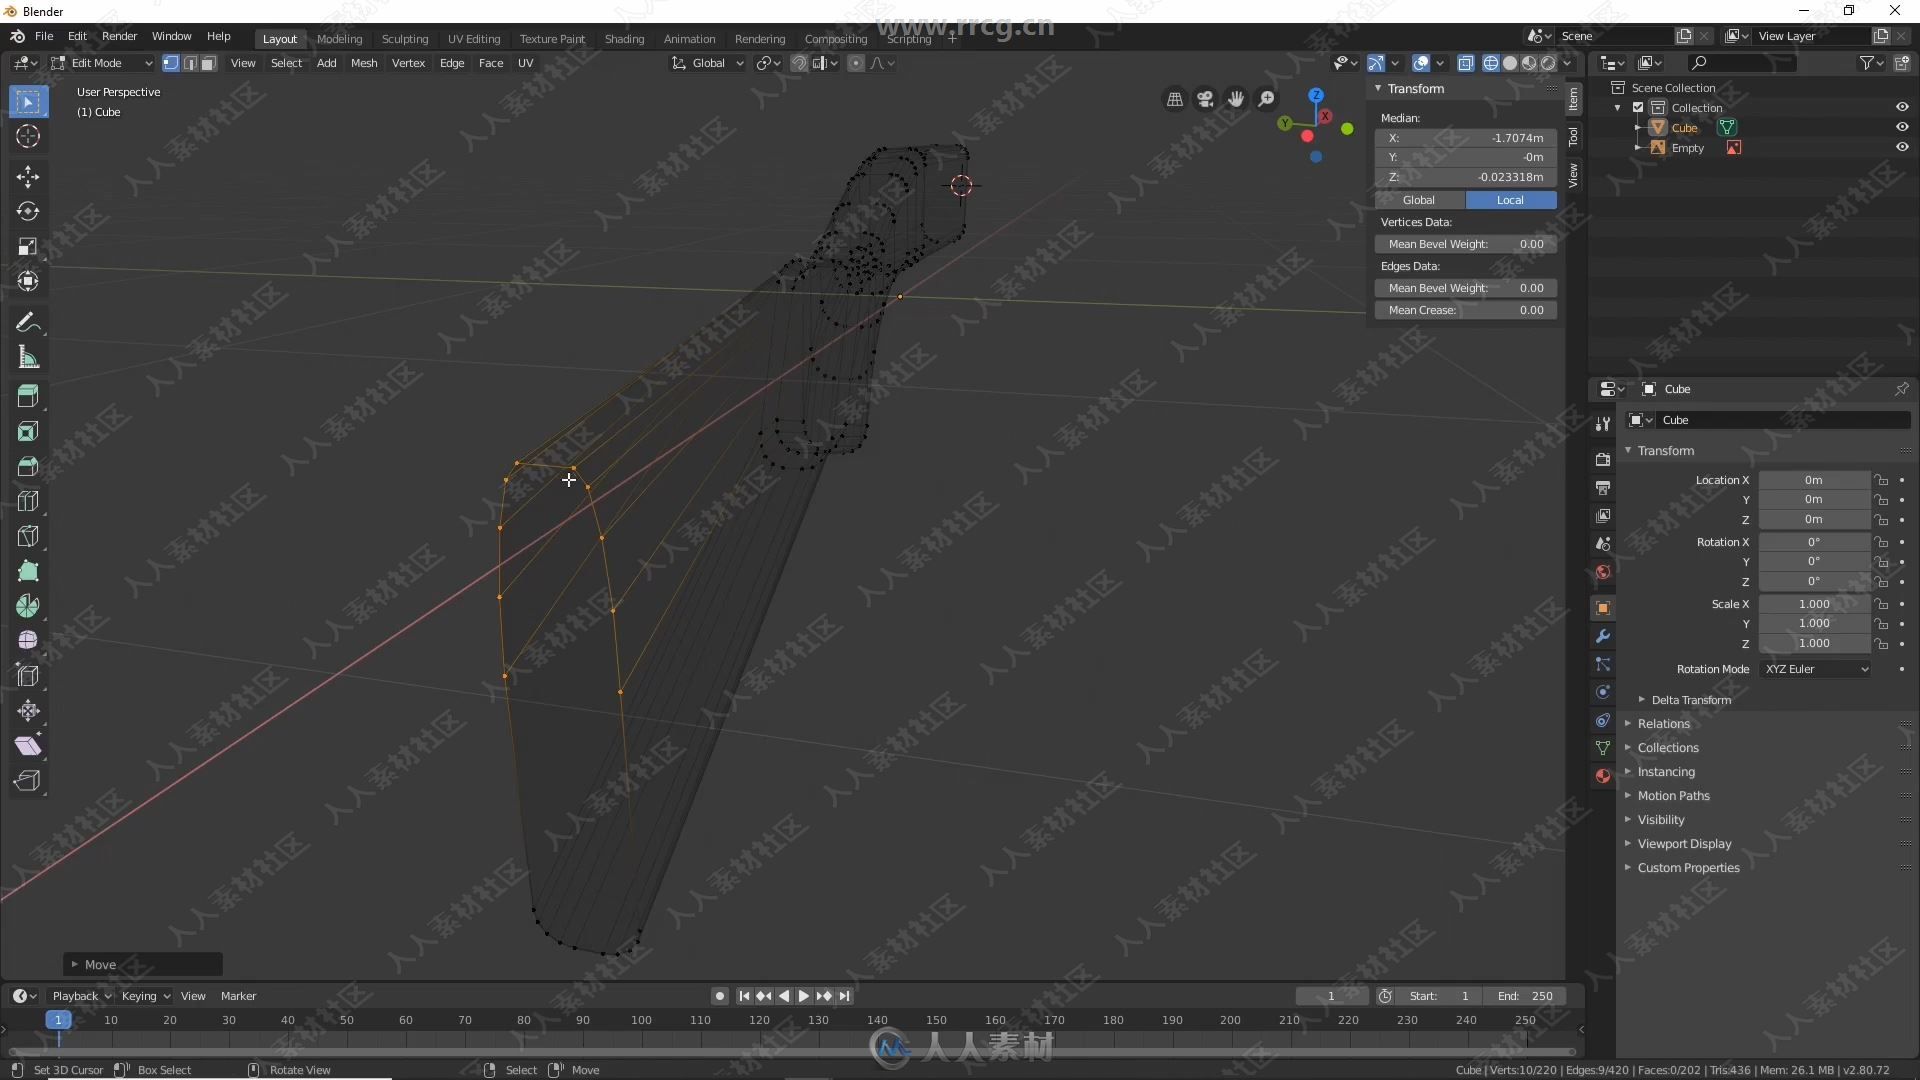
Task: Open the Playback dropdown in timeline
Action: (x=81, y=996)
